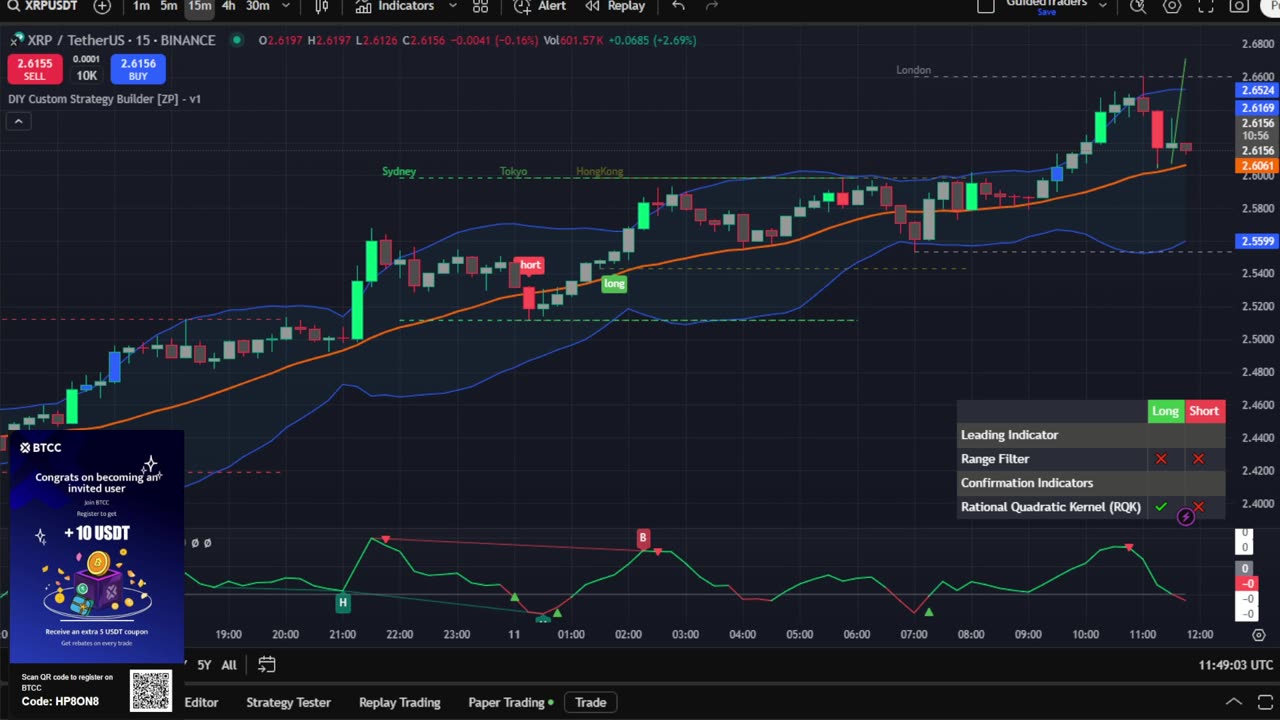The image size is (1280, 720).
Task: Expand the timeframe interval dropdown
Action: tap(286, 6)
